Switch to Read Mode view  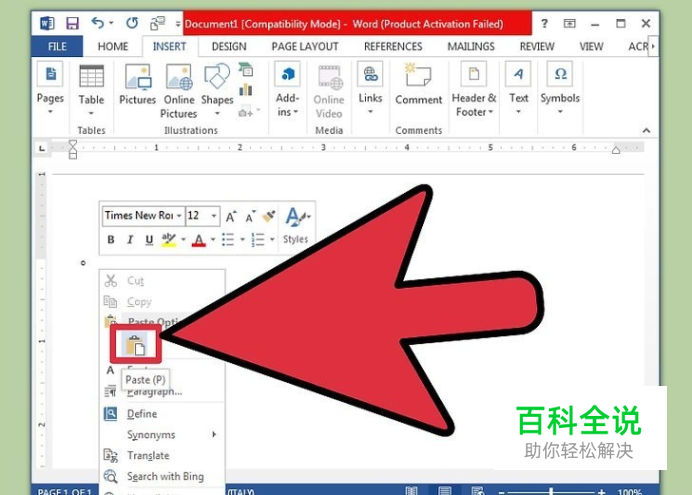[411, 491]
